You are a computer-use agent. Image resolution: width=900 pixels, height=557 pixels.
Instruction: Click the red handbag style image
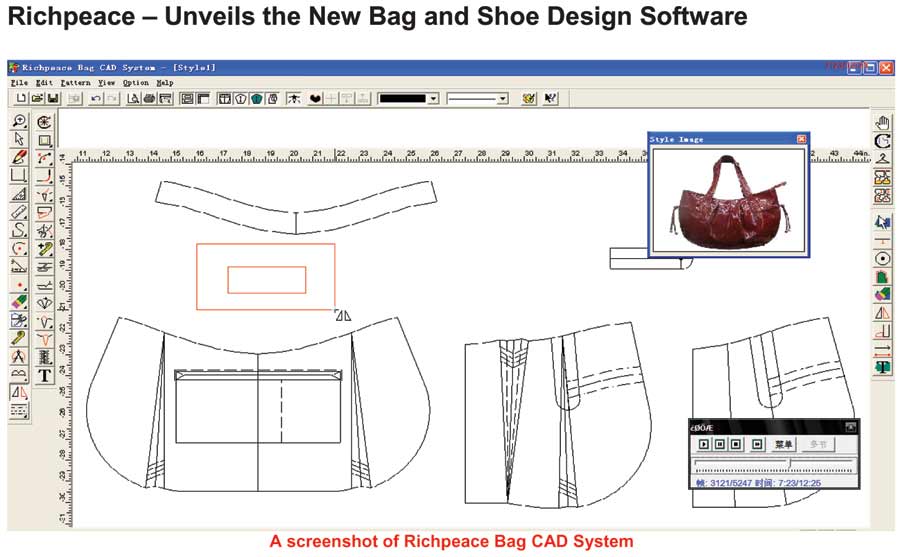[729, 200]
